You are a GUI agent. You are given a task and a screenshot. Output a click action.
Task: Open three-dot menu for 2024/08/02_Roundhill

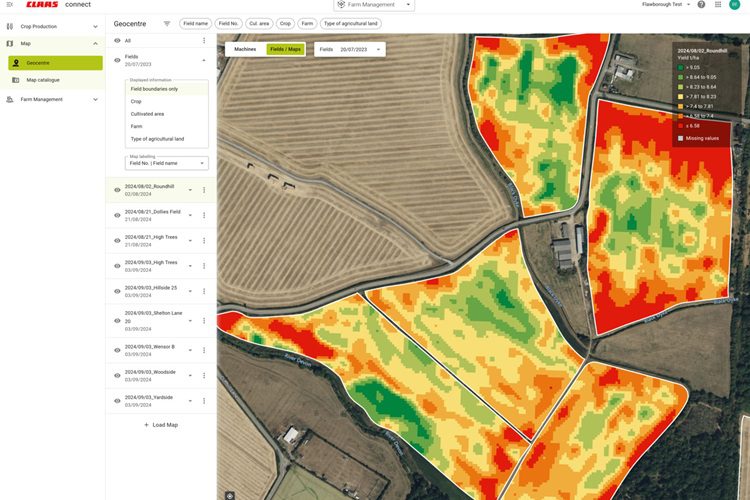[204, 189]
